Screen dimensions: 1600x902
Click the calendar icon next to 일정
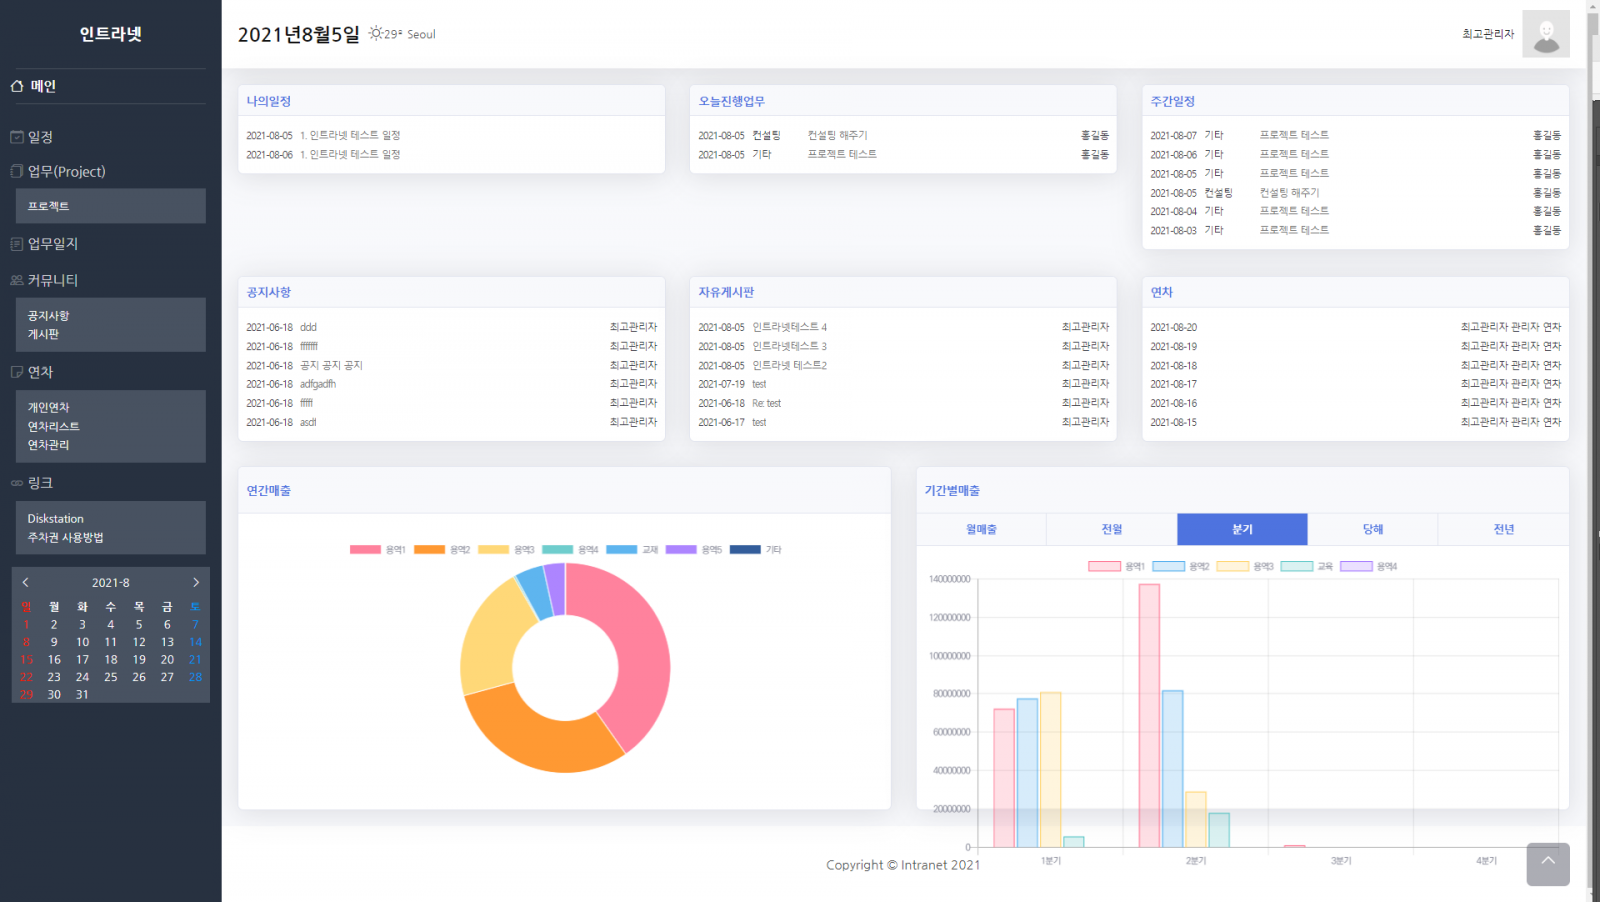[17, 137]
